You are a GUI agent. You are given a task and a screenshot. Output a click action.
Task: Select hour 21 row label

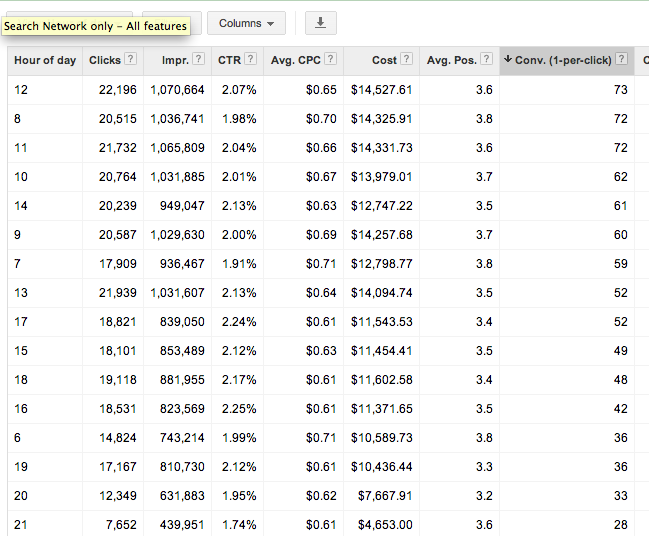21,524
